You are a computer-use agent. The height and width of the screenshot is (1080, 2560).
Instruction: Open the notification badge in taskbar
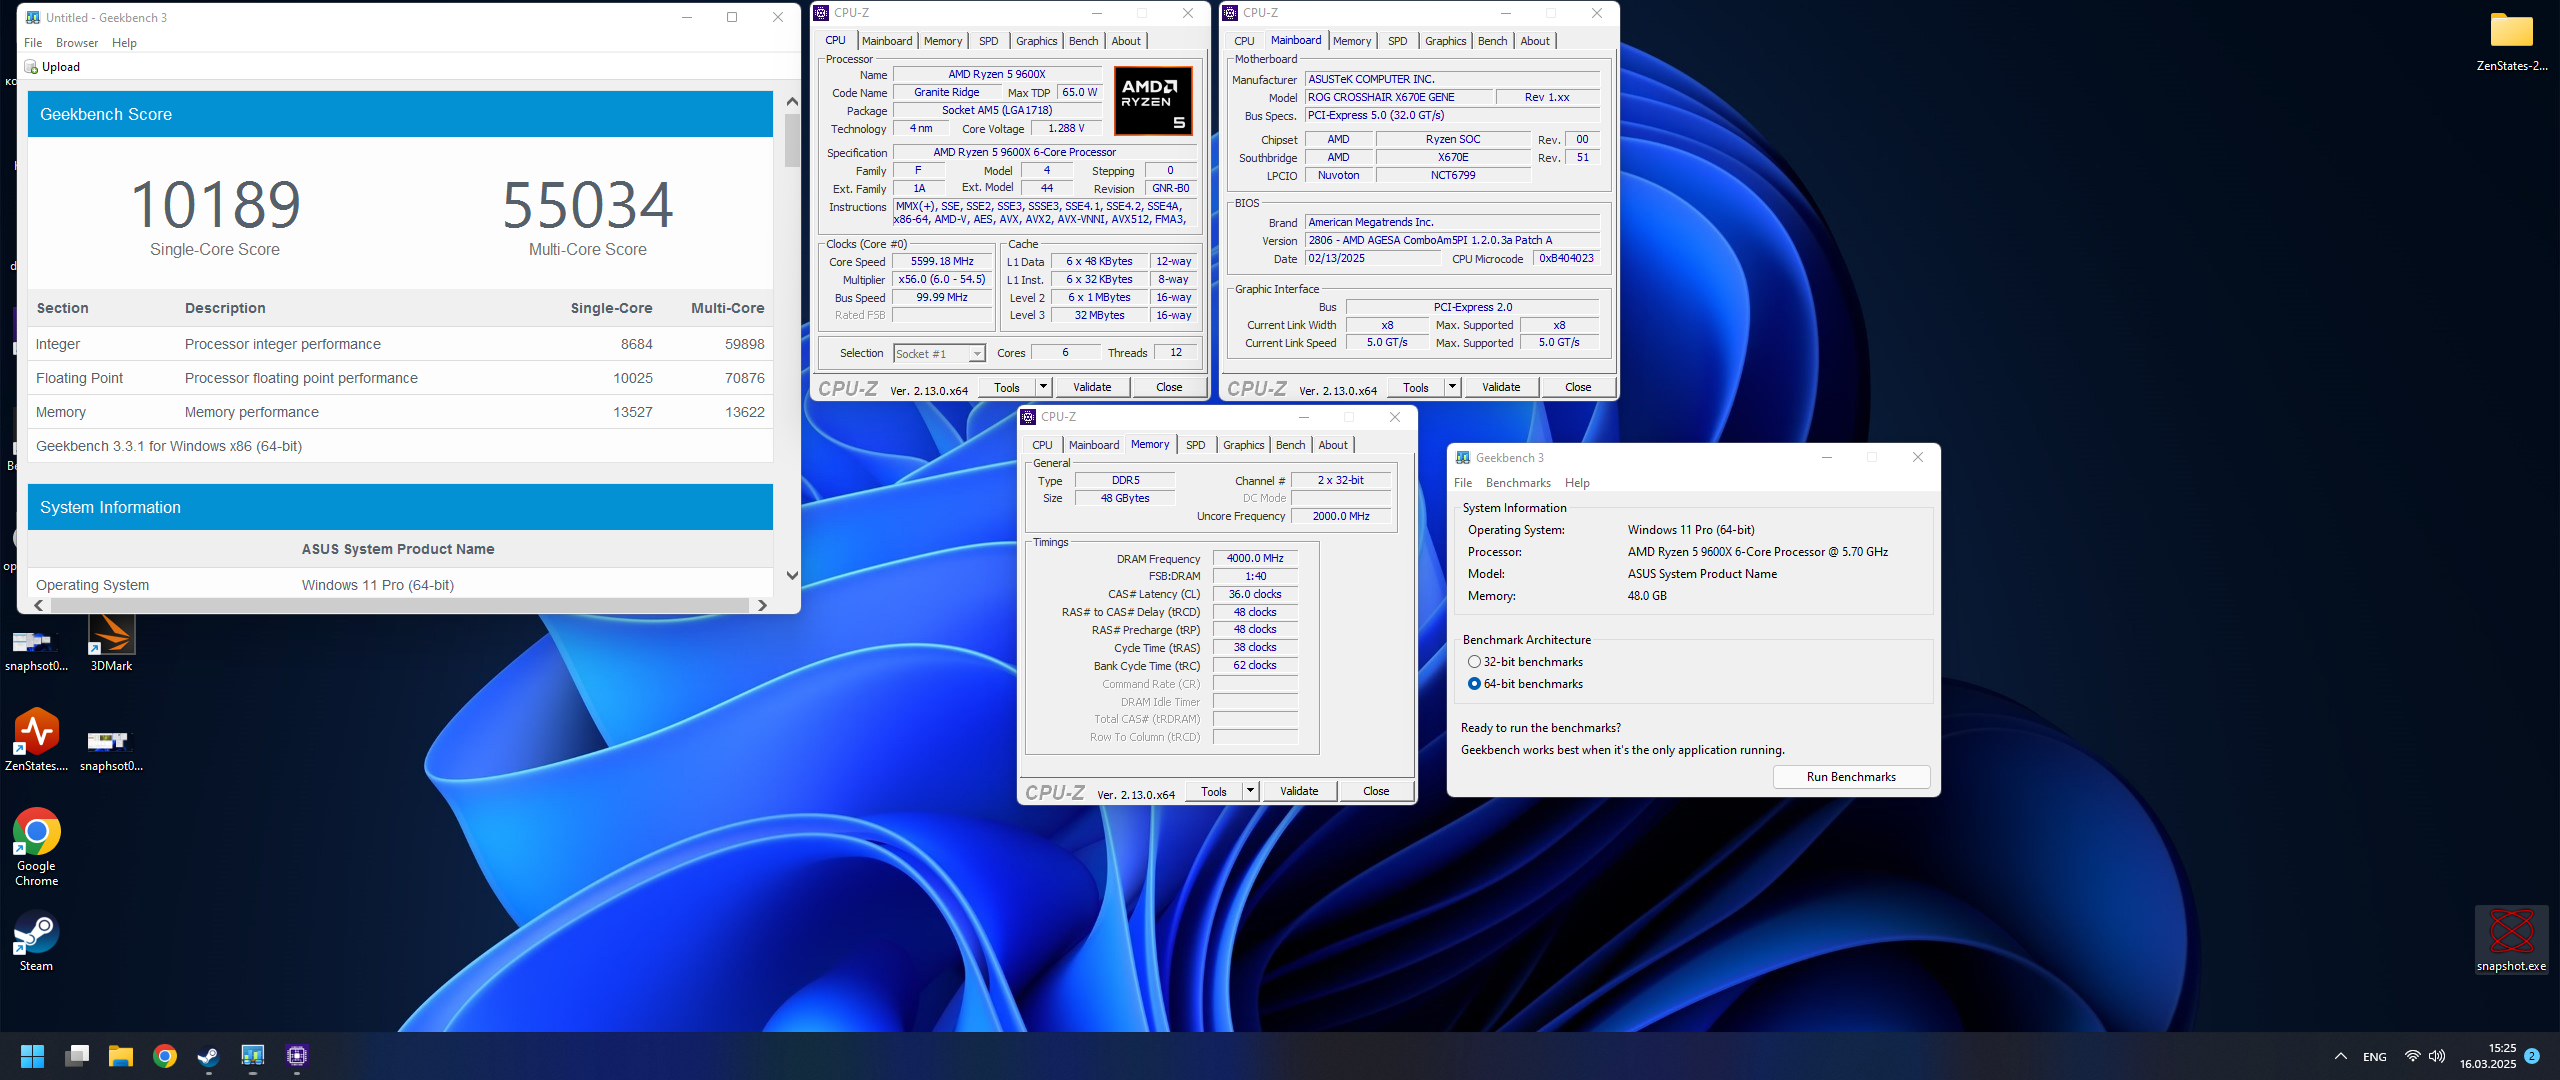[2532, 1056]
